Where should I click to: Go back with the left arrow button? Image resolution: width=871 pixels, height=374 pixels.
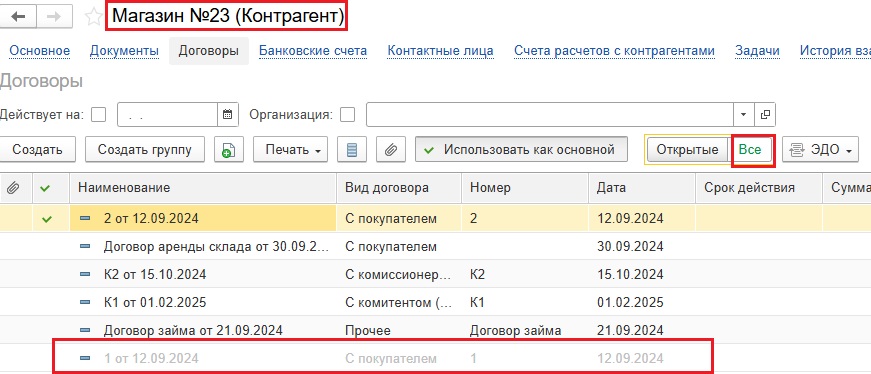click(x=18, y=17)
